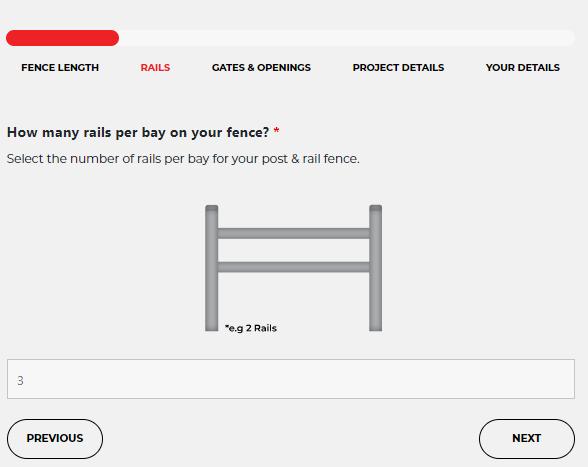588x467 pixels.
Task: Jump to the Project Details step
Action: pos(398,68)
